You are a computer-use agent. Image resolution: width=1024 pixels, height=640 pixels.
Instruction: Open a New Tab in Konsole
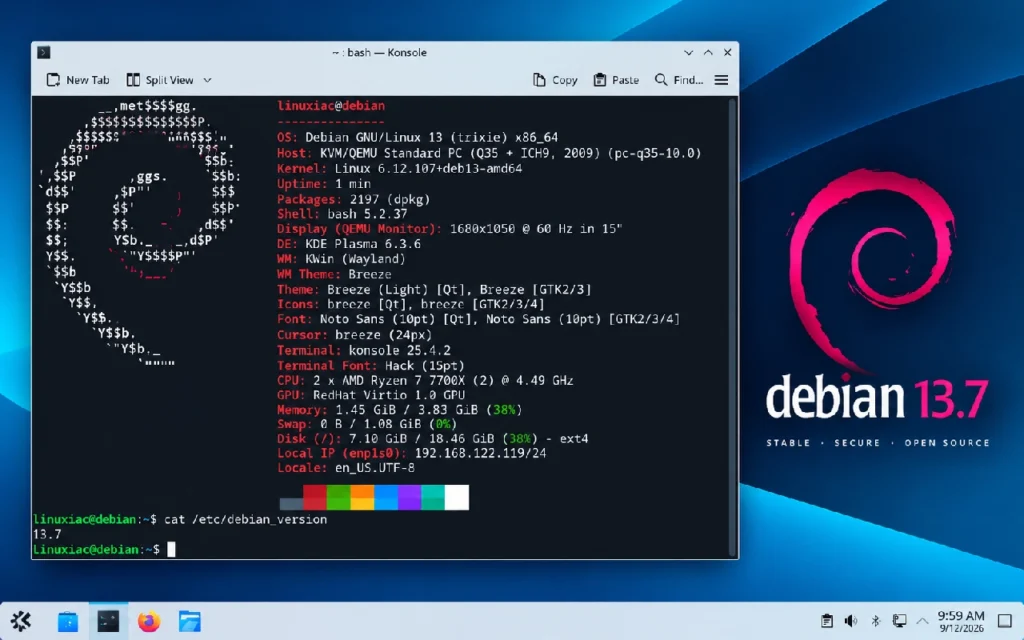pyautogui.click(x=78, y=80)
